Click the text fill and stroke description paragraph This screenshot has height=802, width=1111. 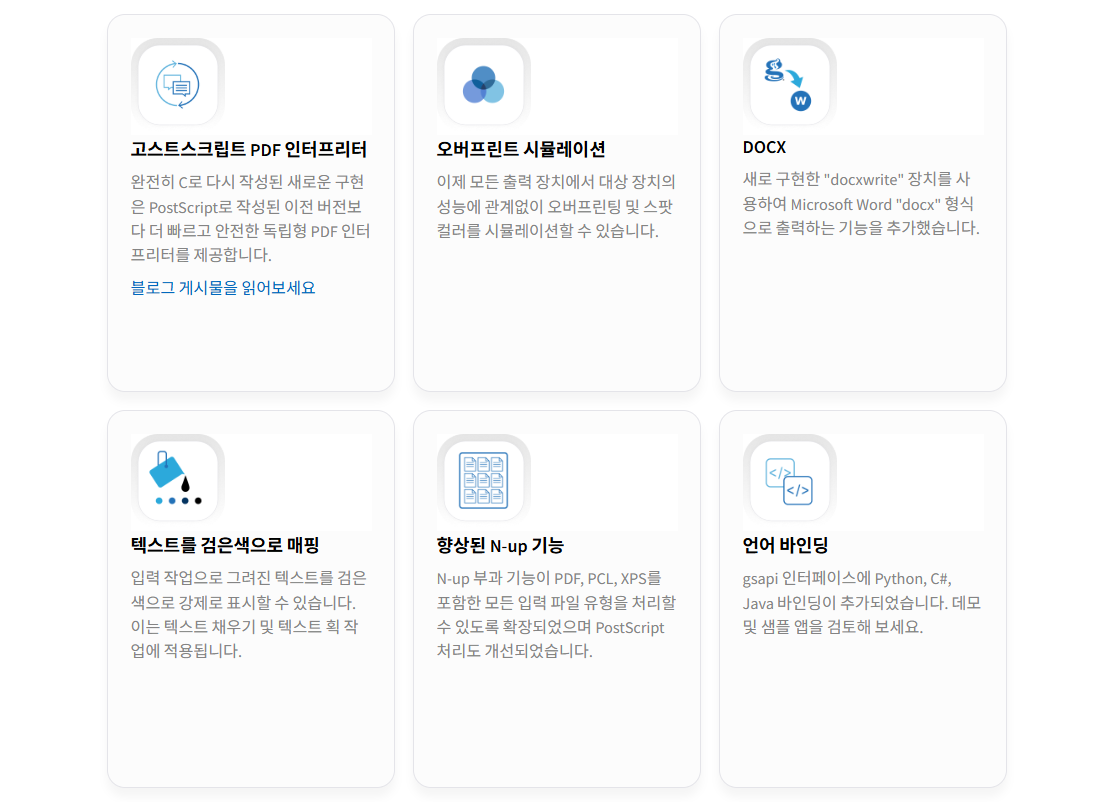tap(249, 615)
